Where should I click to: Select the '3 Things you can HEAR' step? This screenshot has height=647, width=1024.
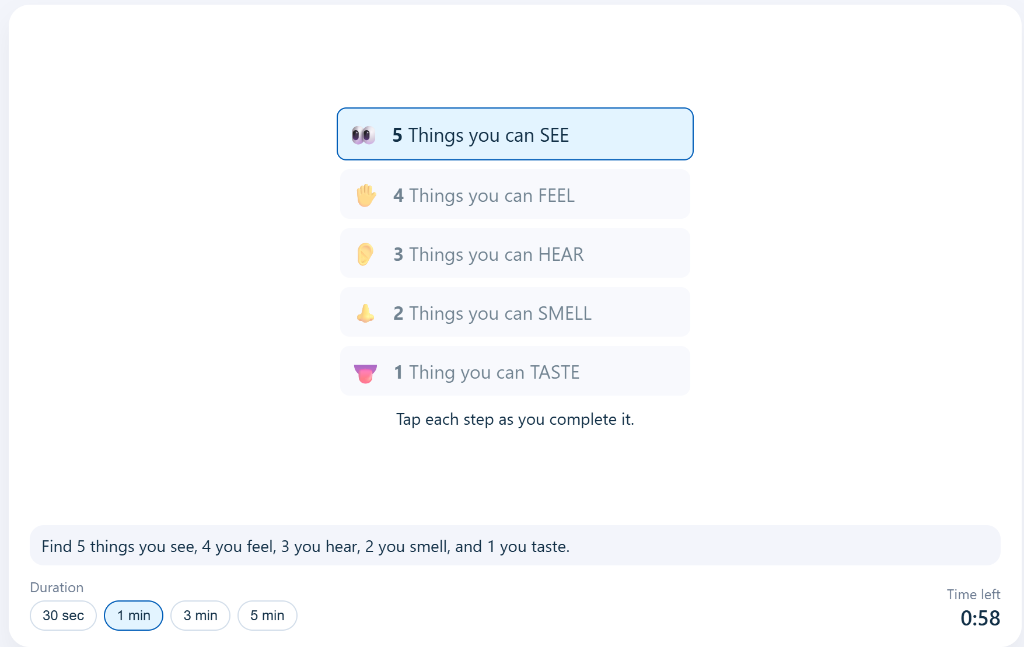(x=515, y=254)
